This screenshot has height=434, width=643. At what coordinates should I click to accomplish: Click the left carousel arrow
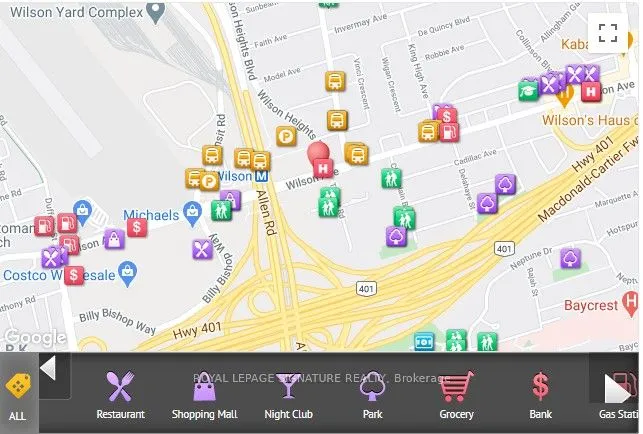point(48,368)
